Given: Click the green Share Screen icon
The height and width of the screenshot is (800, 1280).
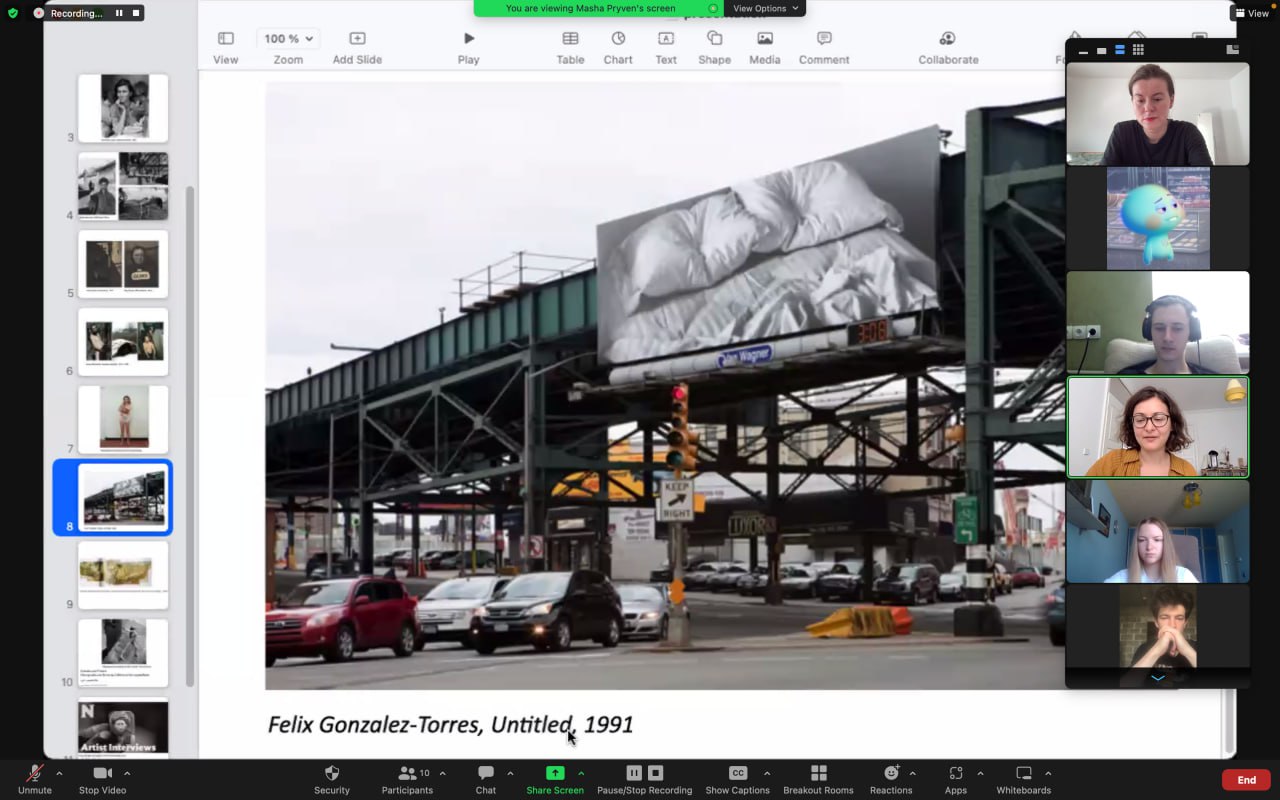Looking at the screenshot, I should [555, 773].
